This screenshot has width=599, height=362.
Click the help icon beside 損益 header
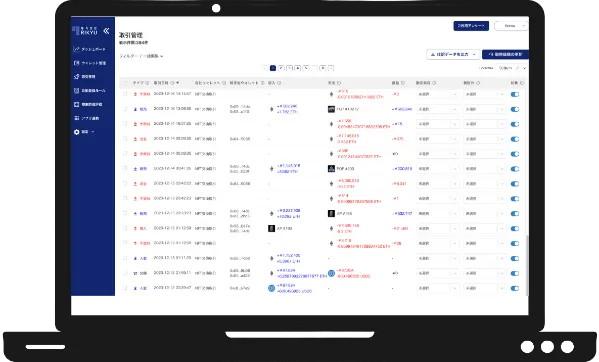(403, 83)
